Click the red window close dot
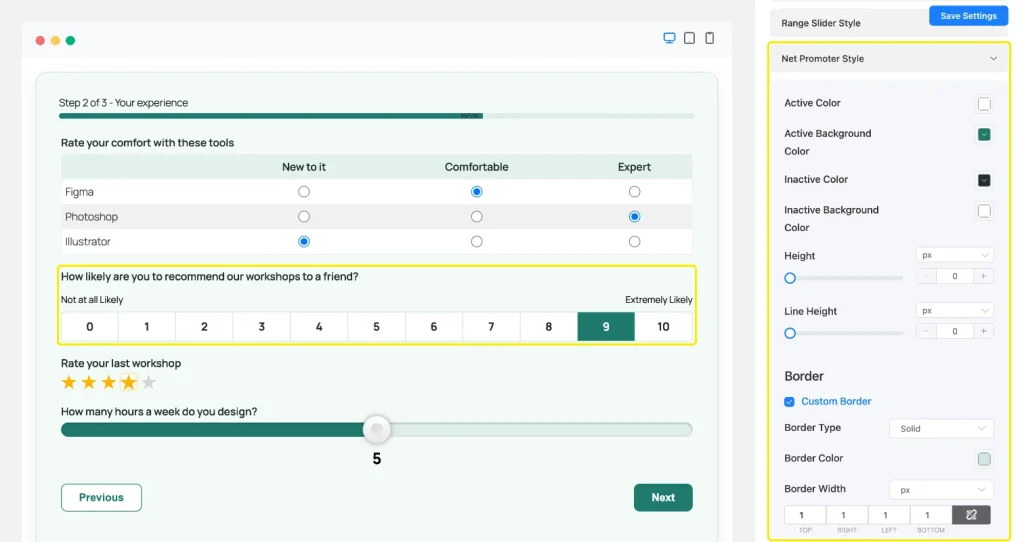This screenshot has height=542, width=1024. click(x=40, y=40)
